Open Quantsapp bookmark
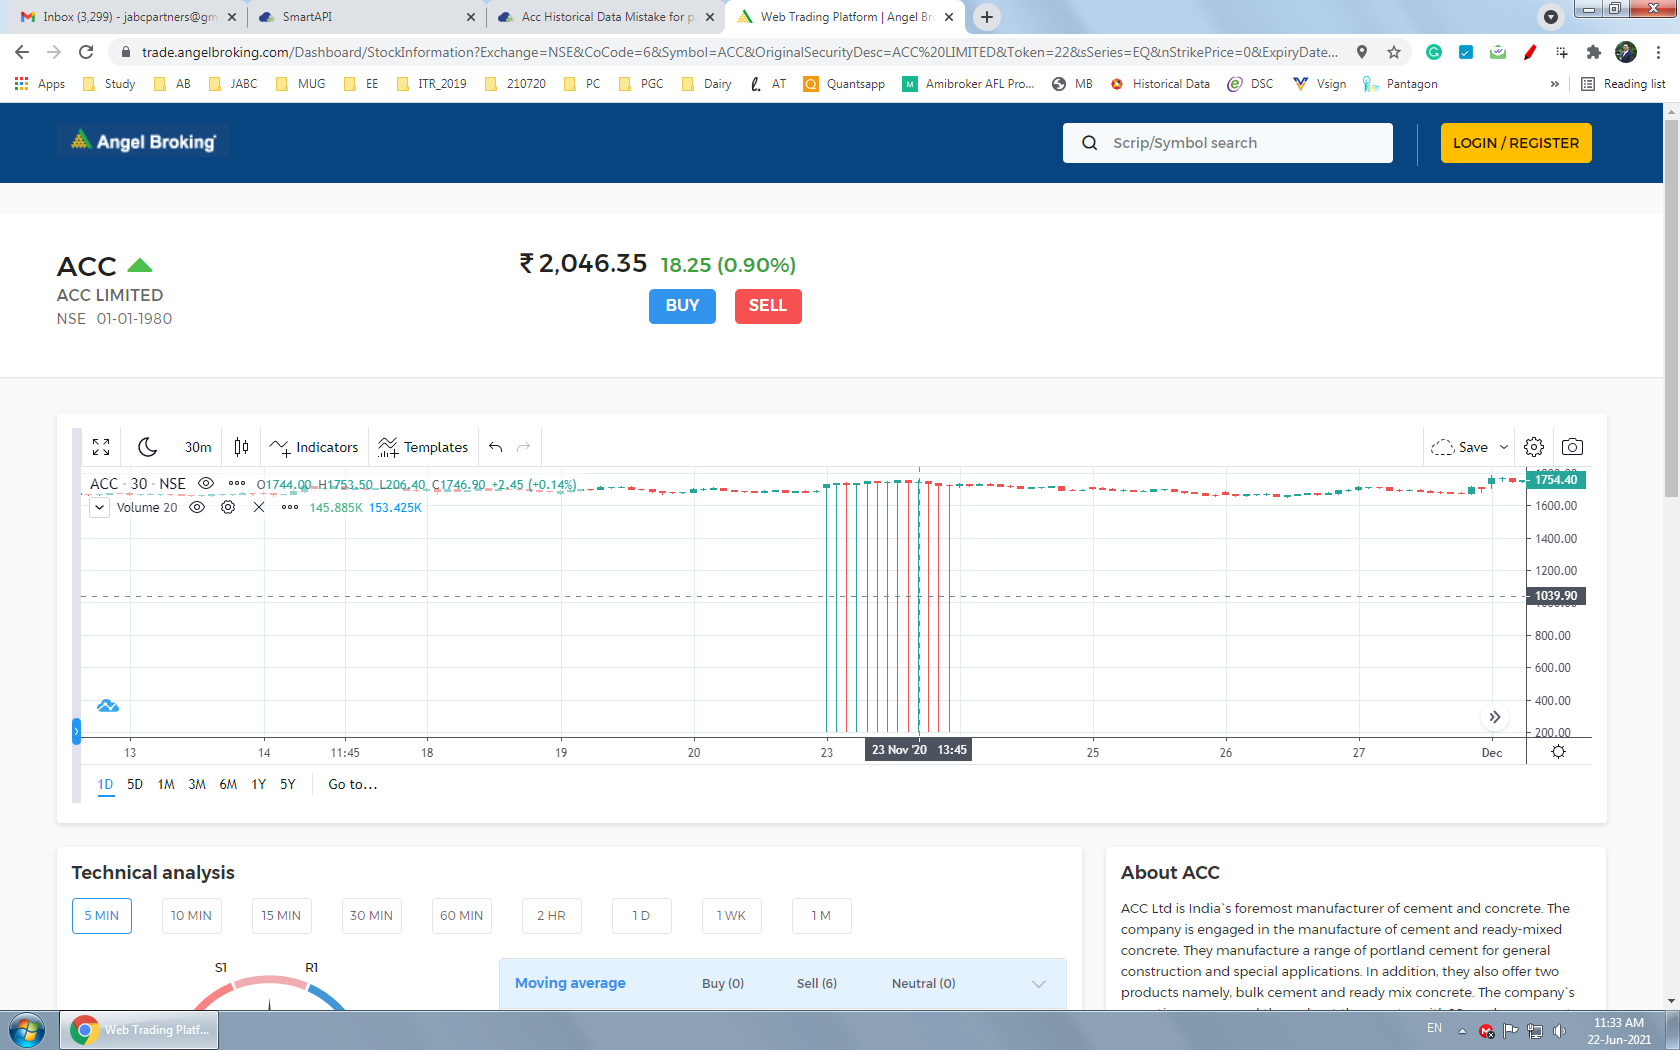Viewport: 1680px width, 1050px height. click(845, 84)
